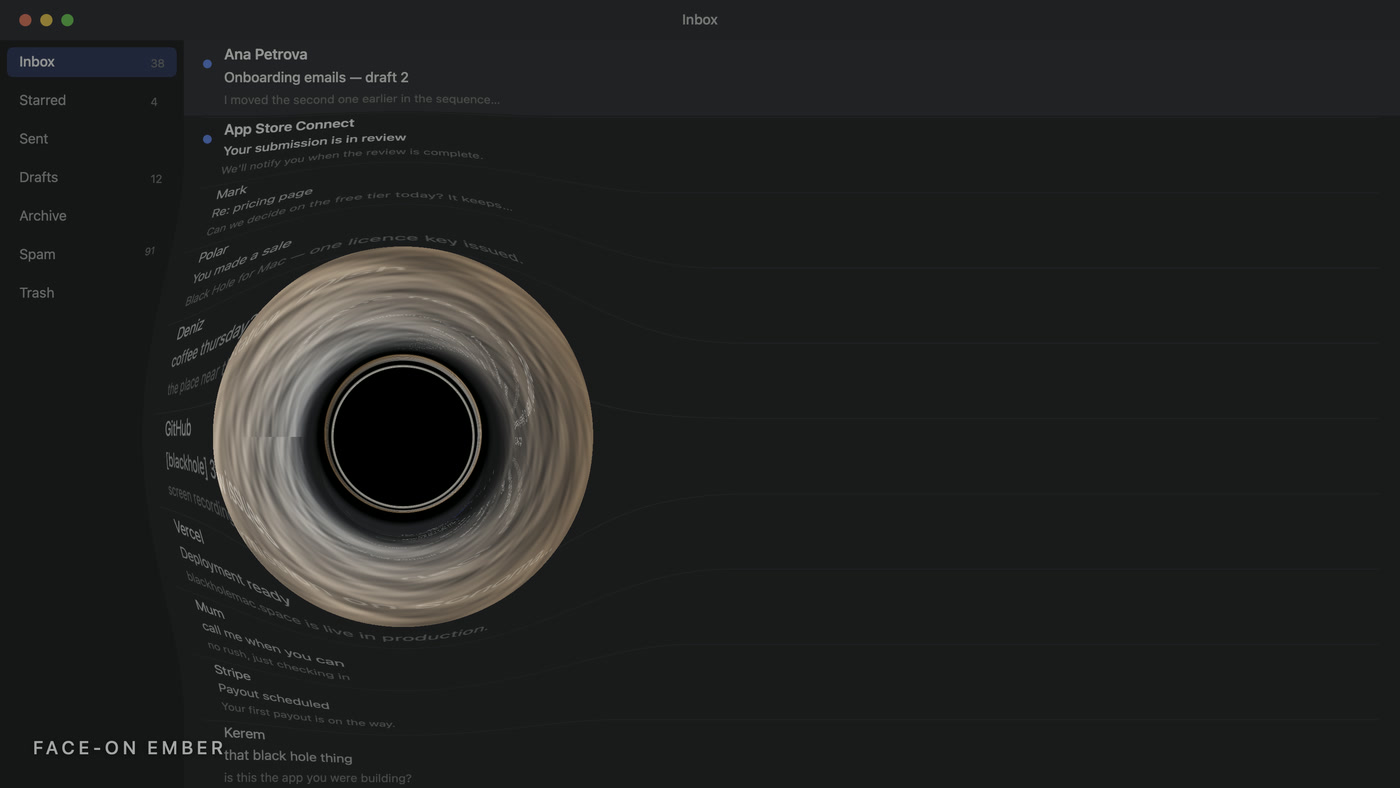Click the Drafts count badge 12
1400x788 pixels.
[x=156, y=179]
